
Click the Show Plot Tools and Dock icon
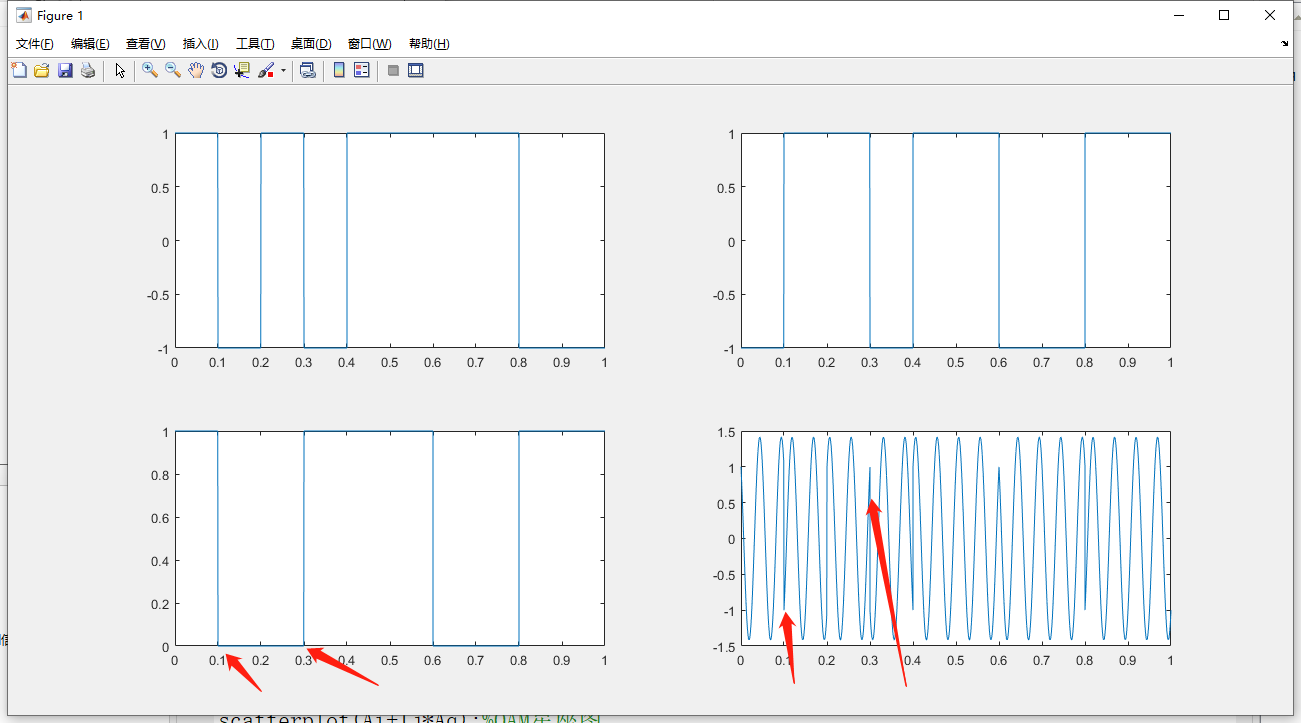pyautogui.click(x=416, y=70)
